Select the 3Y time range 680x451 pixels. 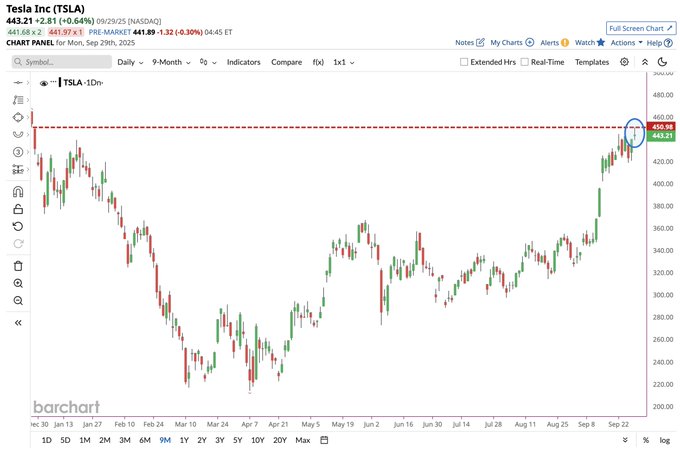click(220, 440)
